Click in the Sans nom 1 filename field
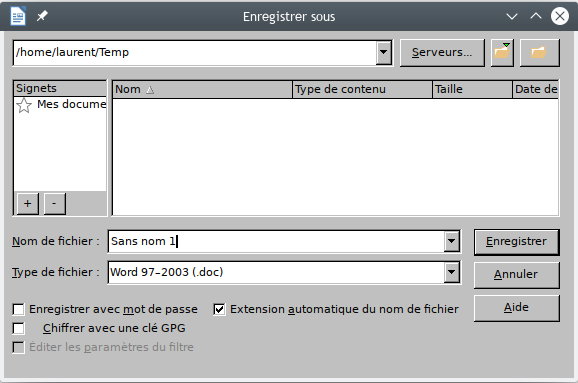 (276, 241)
